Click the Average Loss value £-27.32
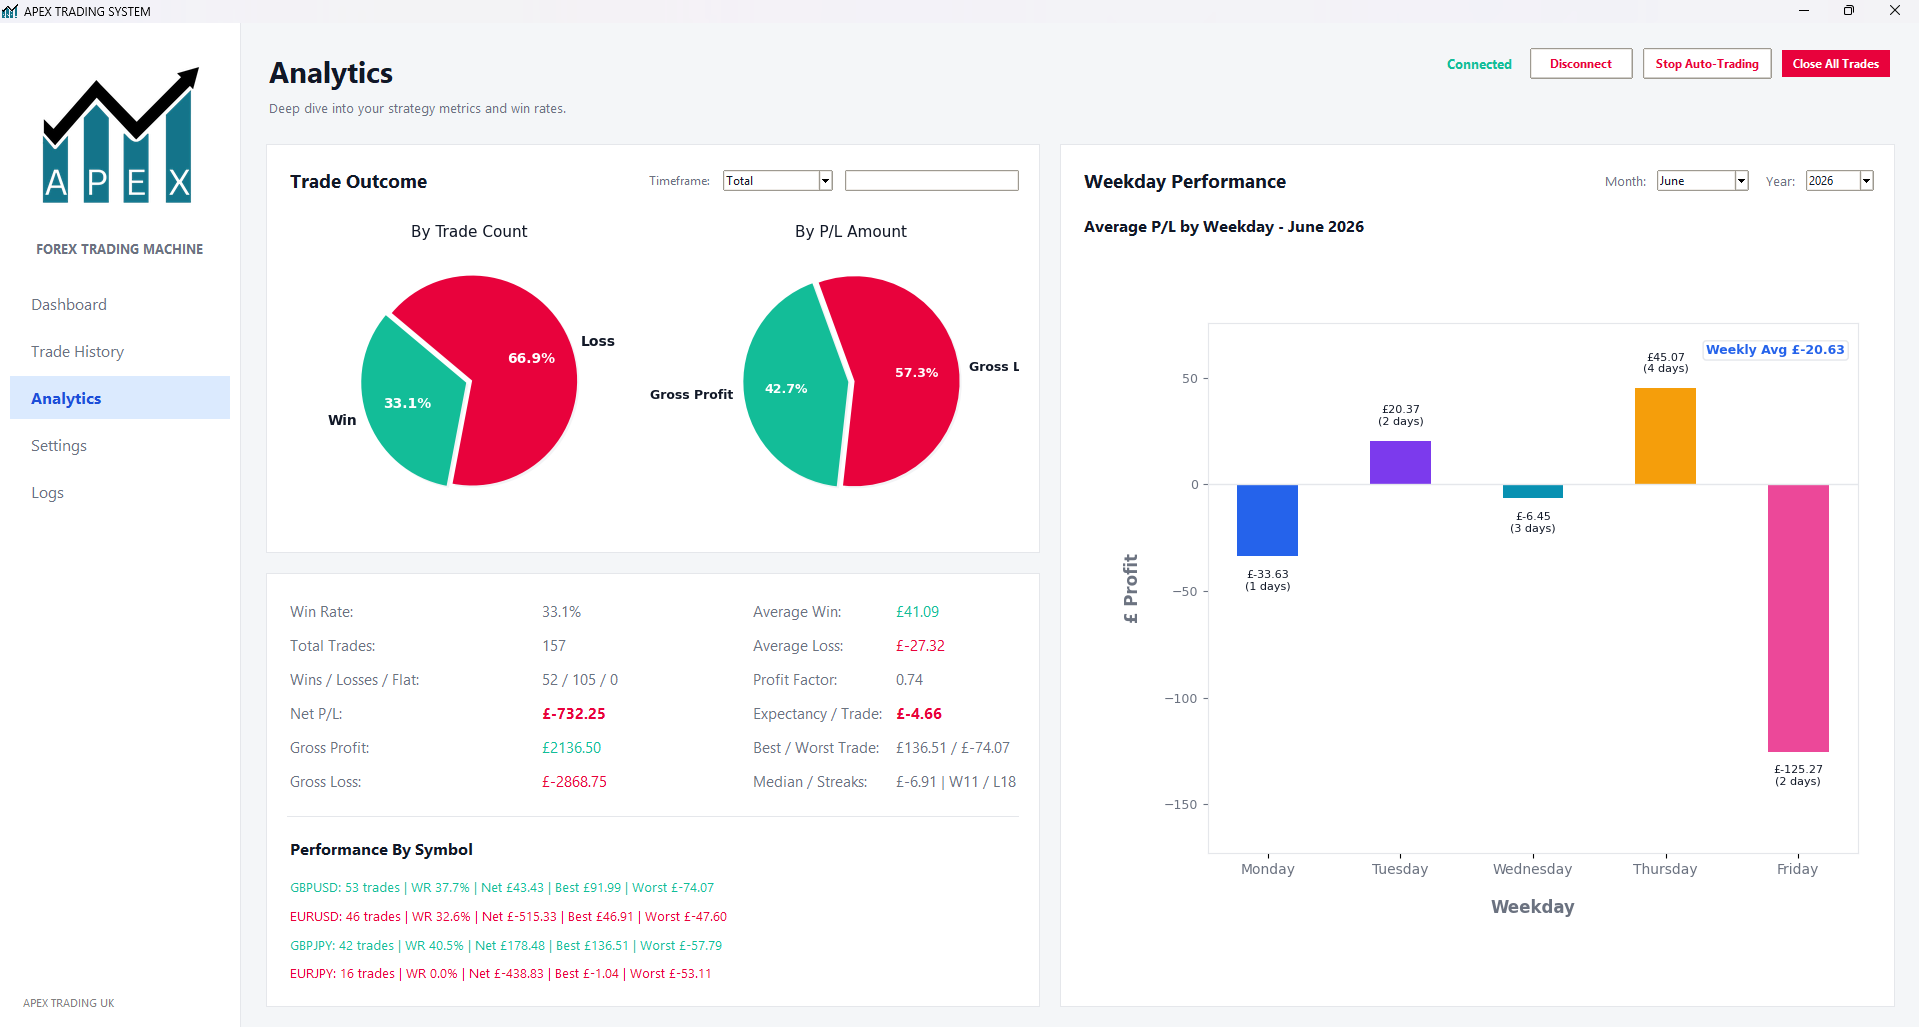This screenshot has height=1027, width=1919. [x=920, y=645]
